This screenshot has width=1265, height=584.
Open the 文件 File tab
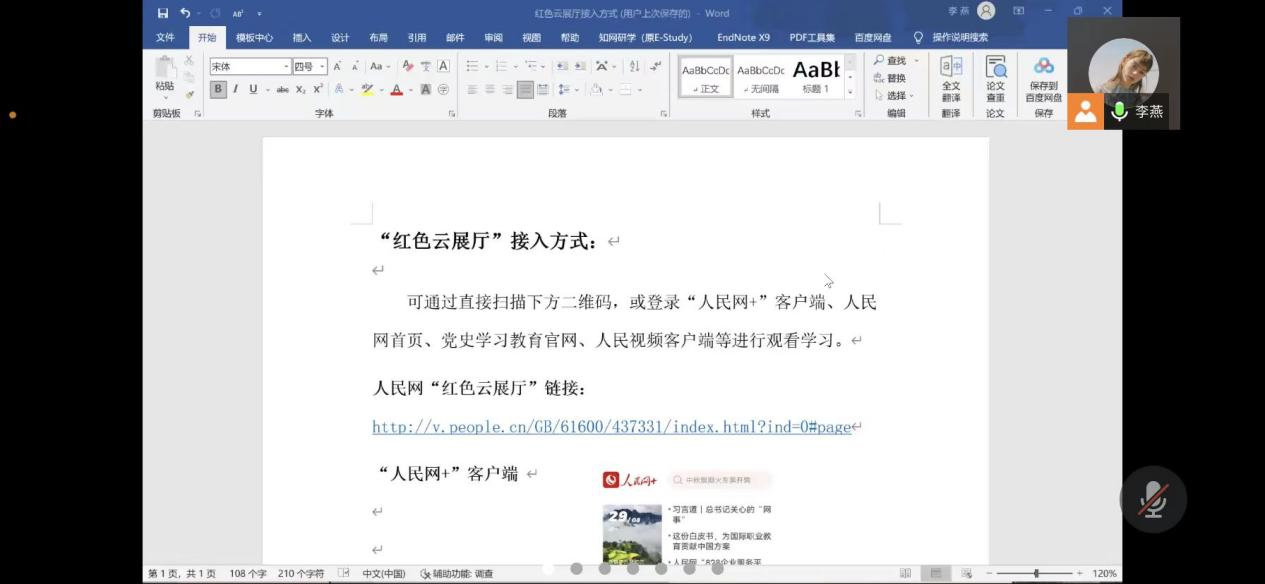(165, 37)
